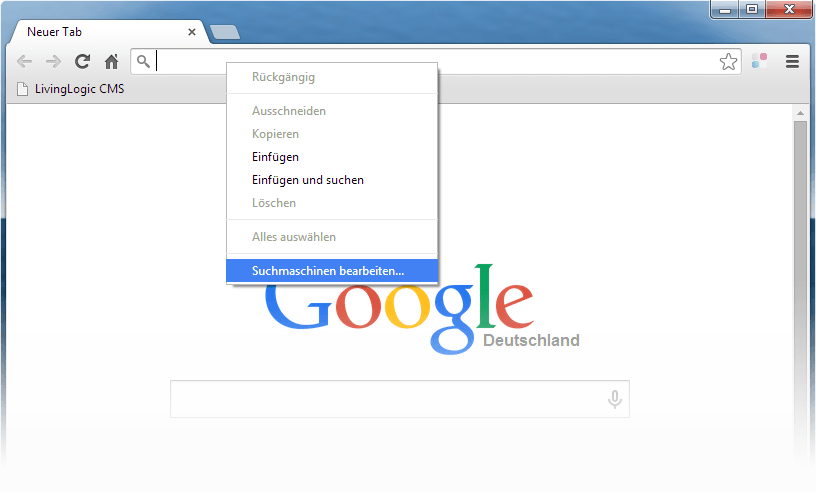816x492 pixels.
Task: Select Einfügen und suchen
Action: (x=332, y=180)
